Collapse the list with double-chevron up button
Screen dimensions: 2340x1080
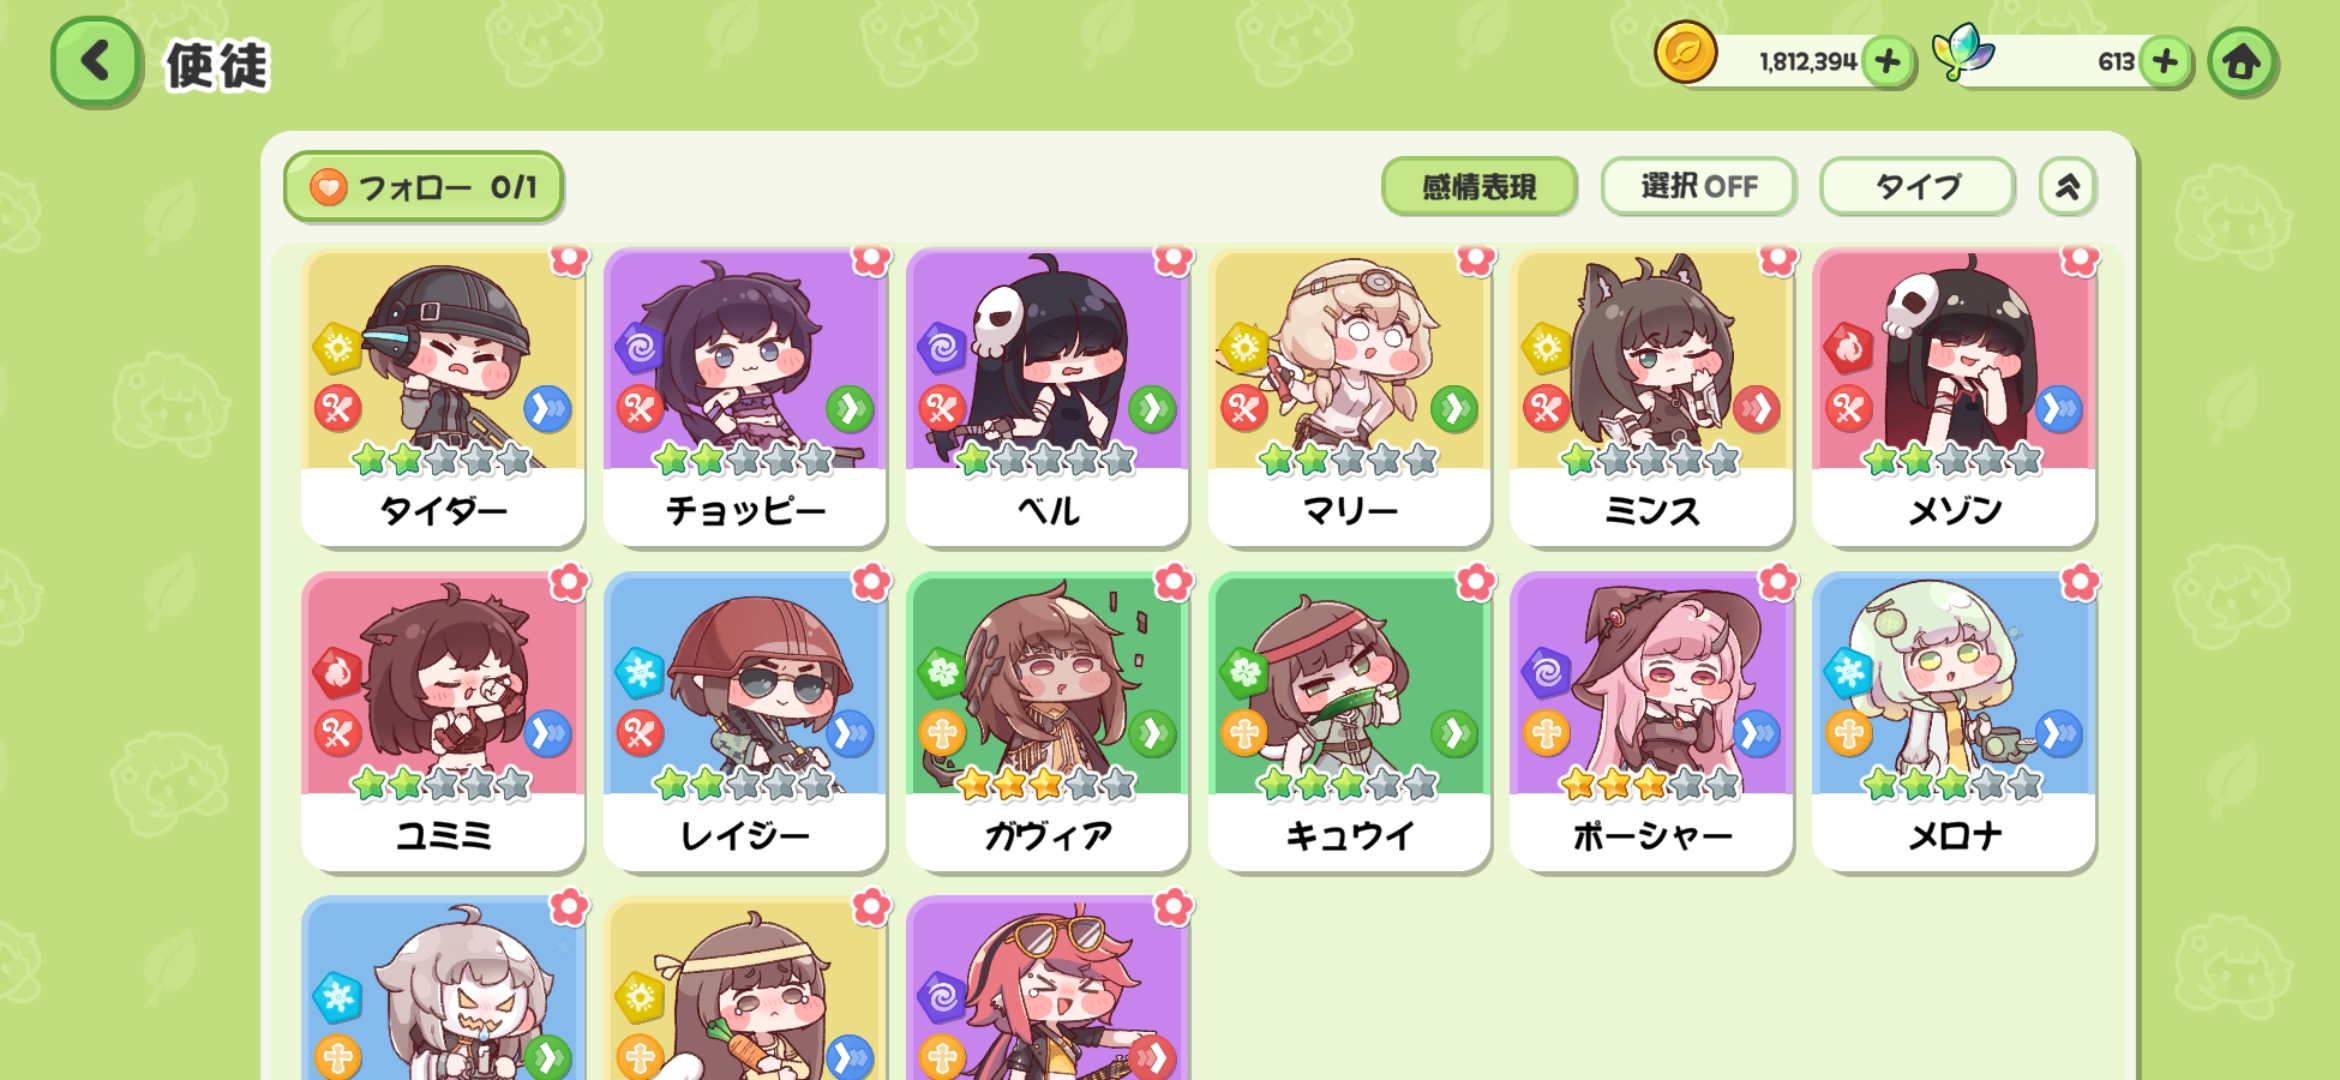2067,186
